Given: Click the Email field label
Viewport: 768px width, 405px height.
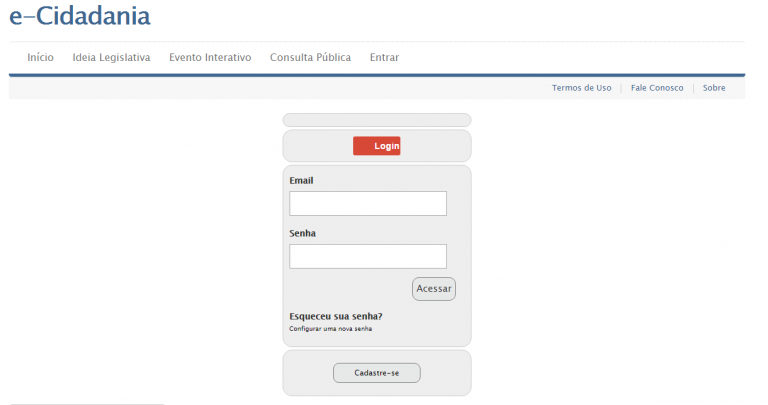Looking at the screenshot, I should point(301,180).
